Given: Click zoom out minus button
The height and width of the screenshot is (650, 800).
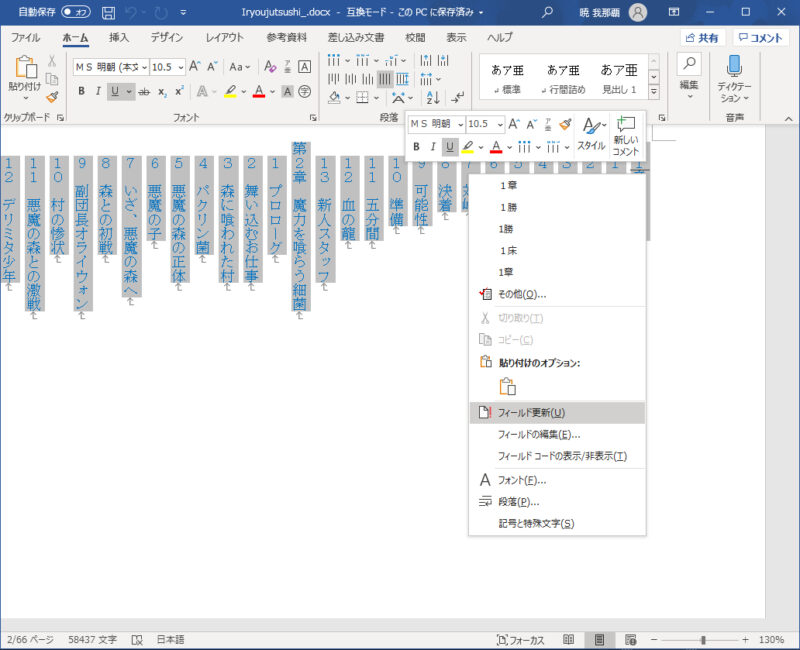Looking at the screenshot, I should (654, 640).
